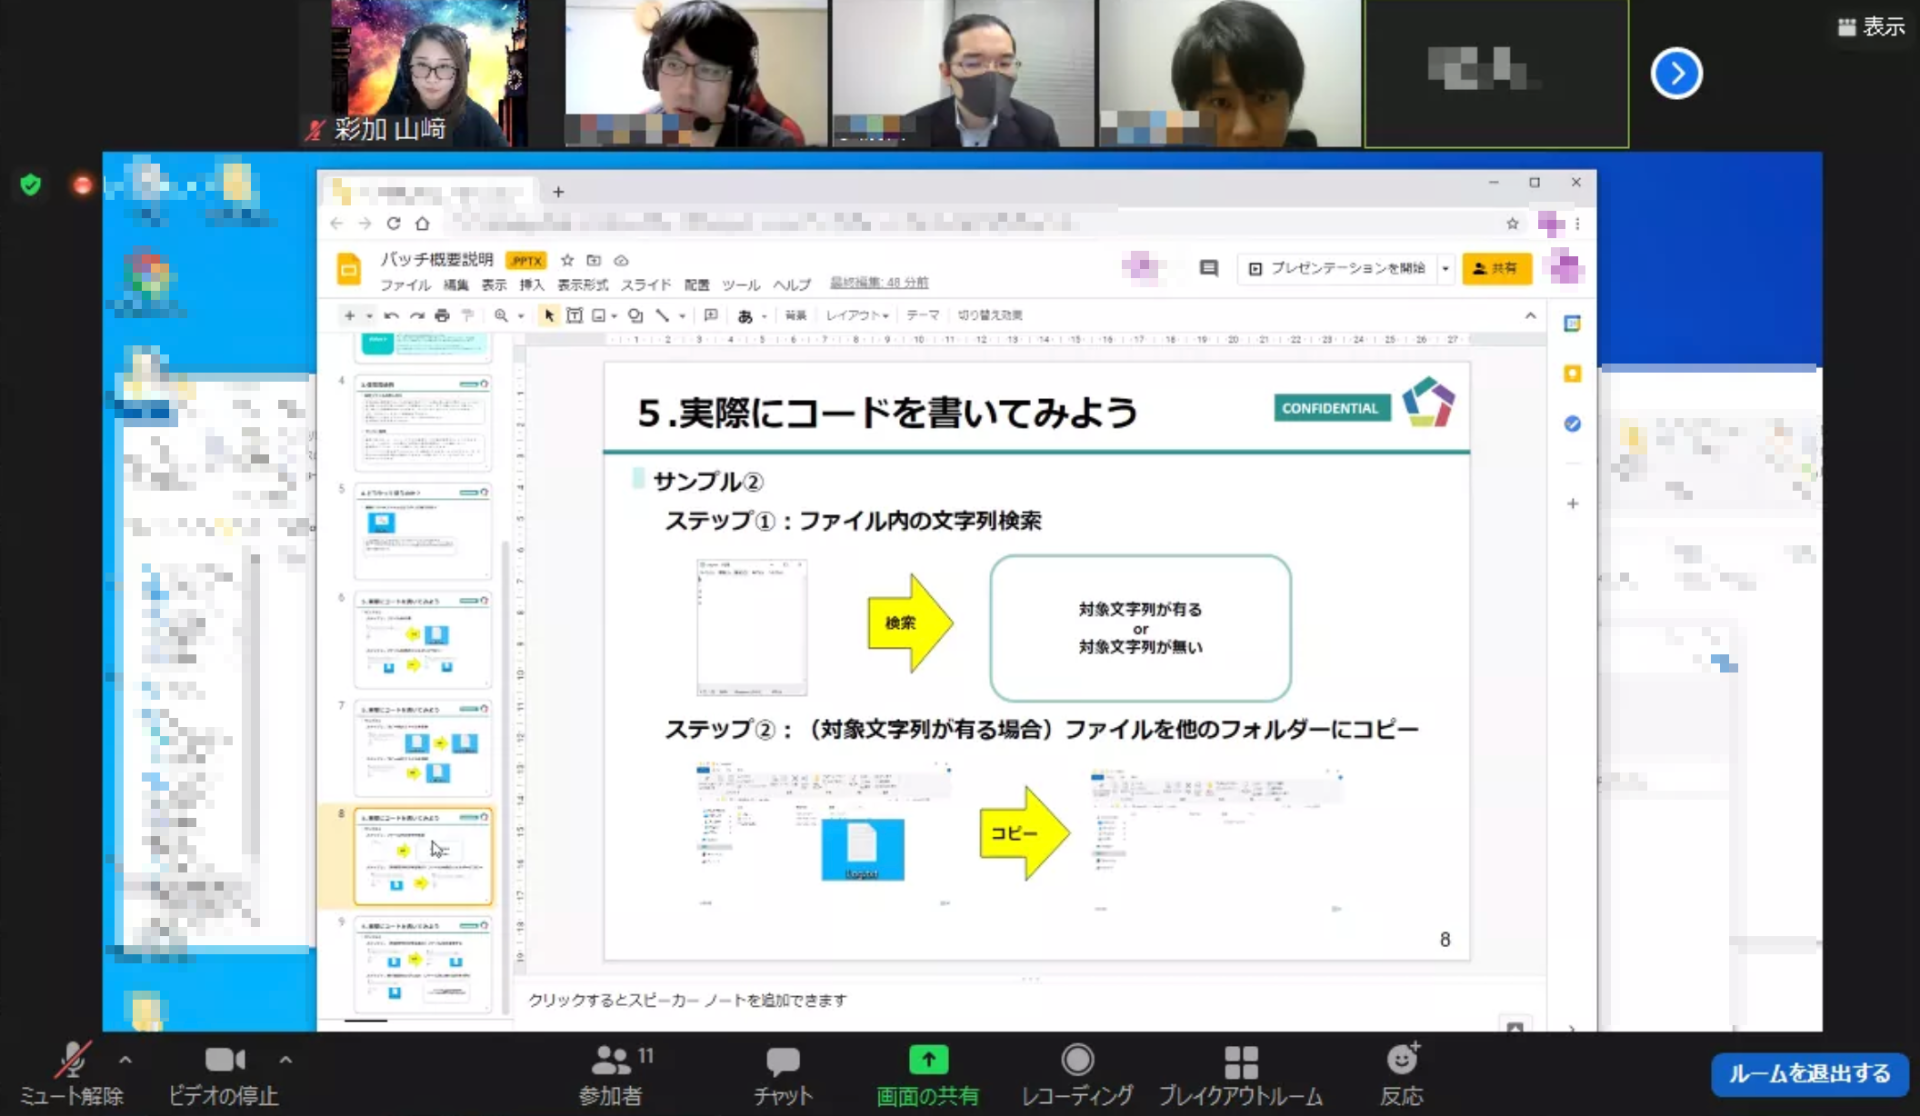Open the 最終編集 last edit link
The width and height of the screenshot is (1920, 1116).
tap(879, 283)
